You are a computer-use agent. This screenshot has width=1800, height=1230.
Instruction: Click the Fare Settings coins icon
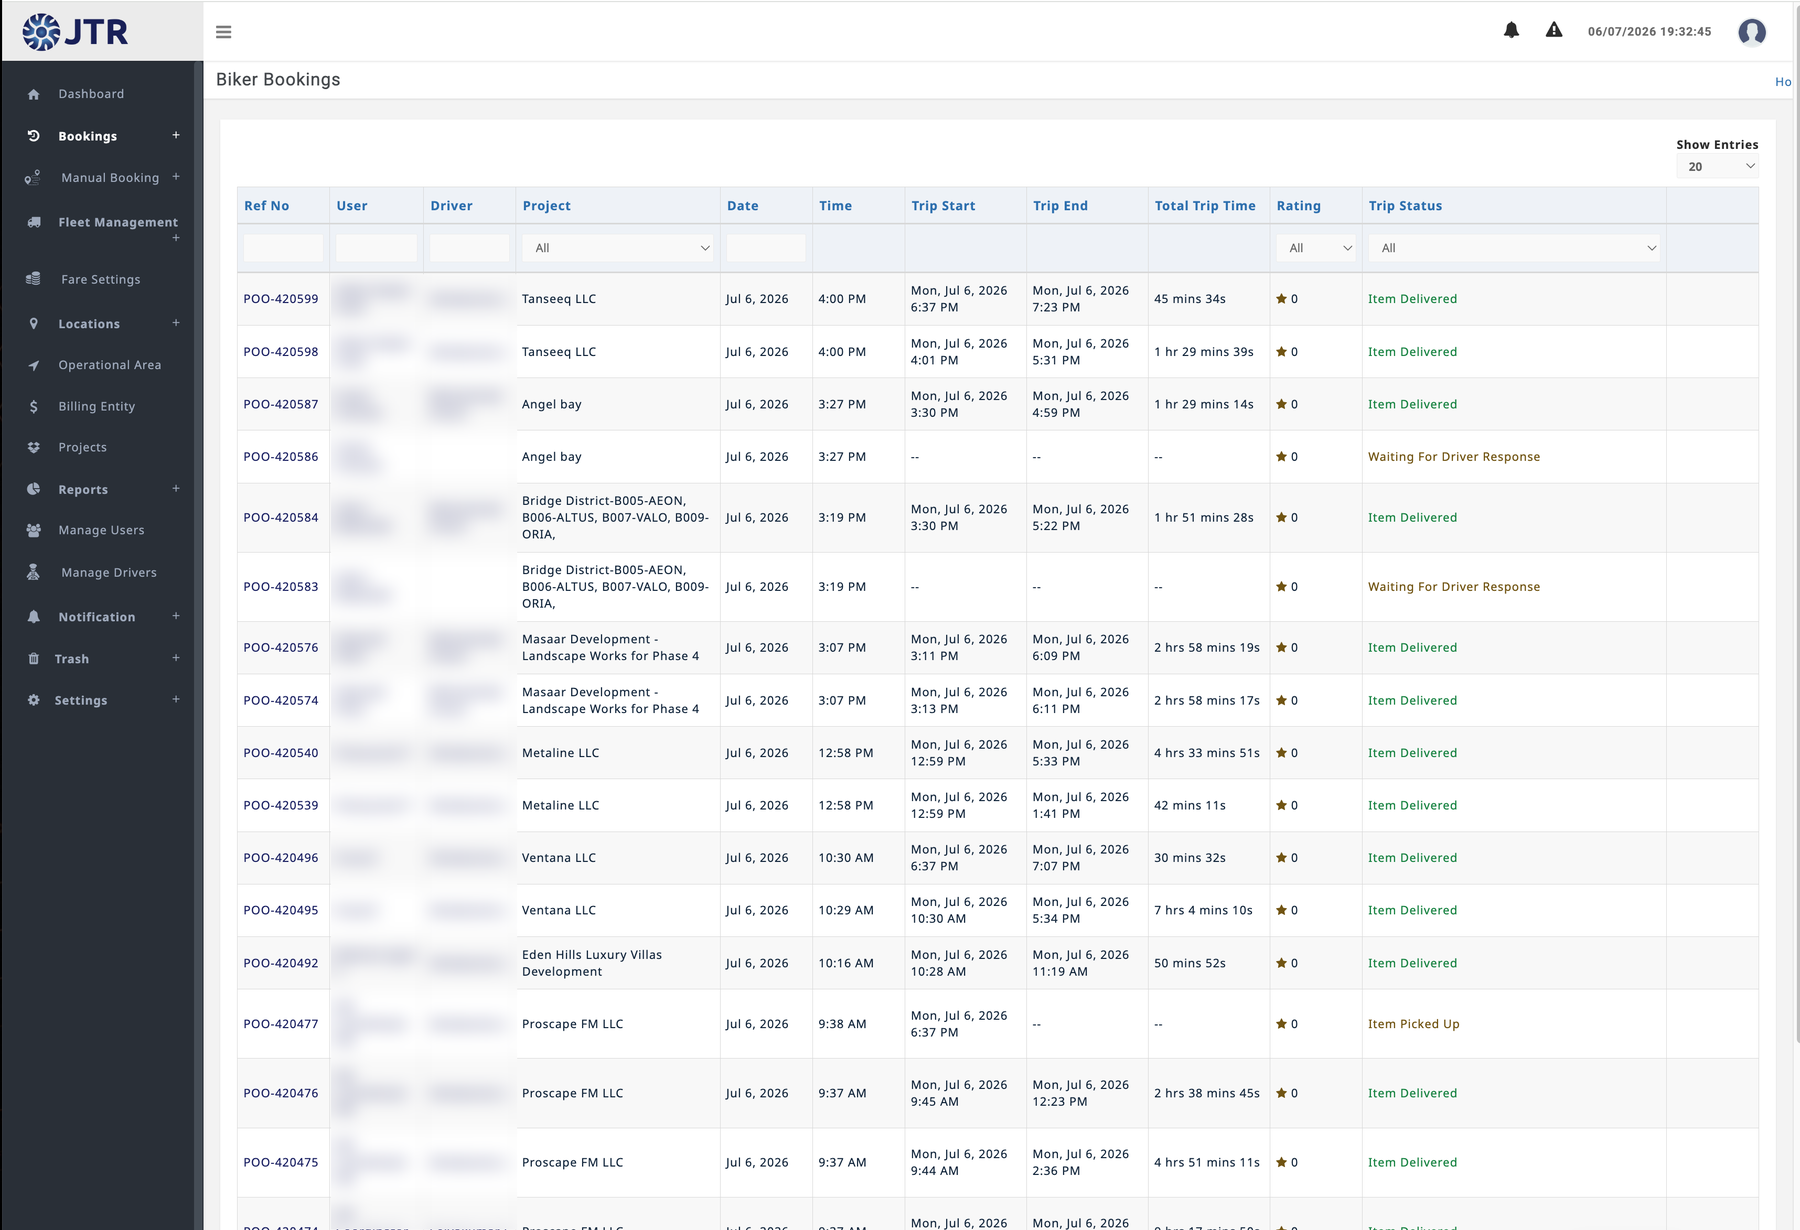pos(33,279)
